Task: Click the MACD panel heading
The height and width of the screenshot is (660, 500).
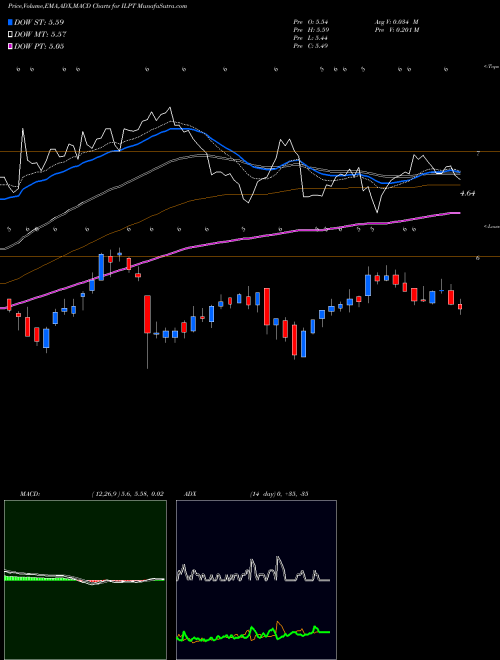Action: (x=30, y=494)
